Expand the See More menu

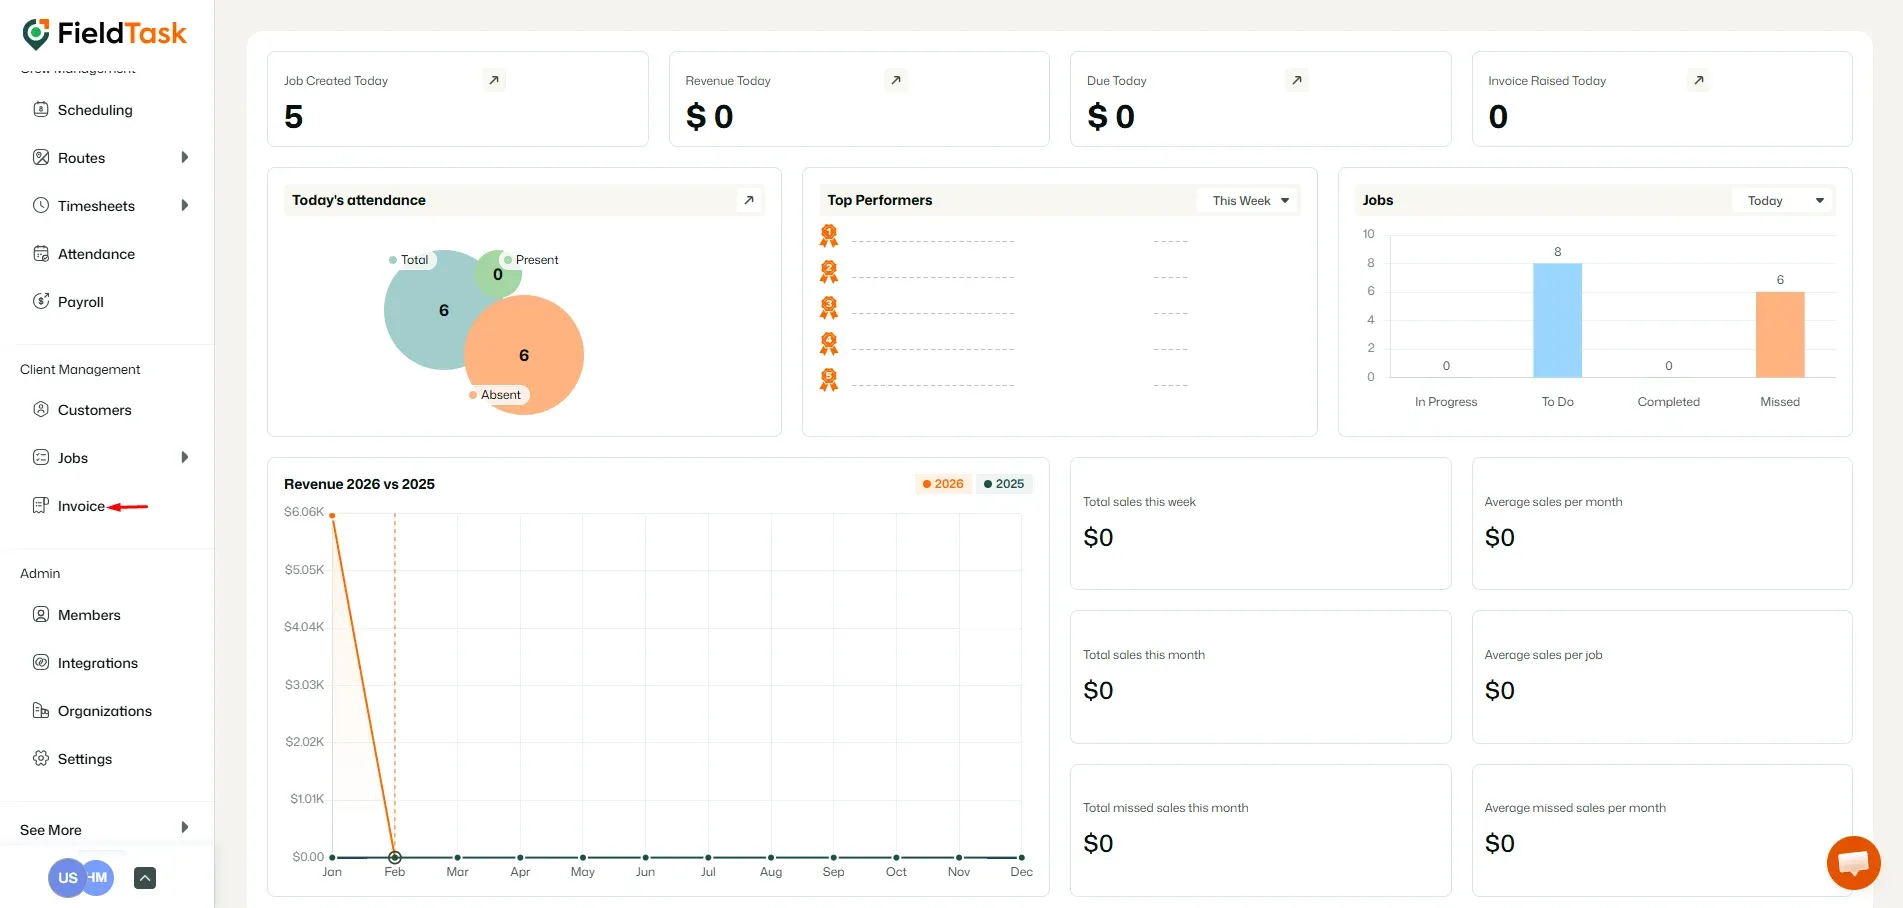(184, 827)
